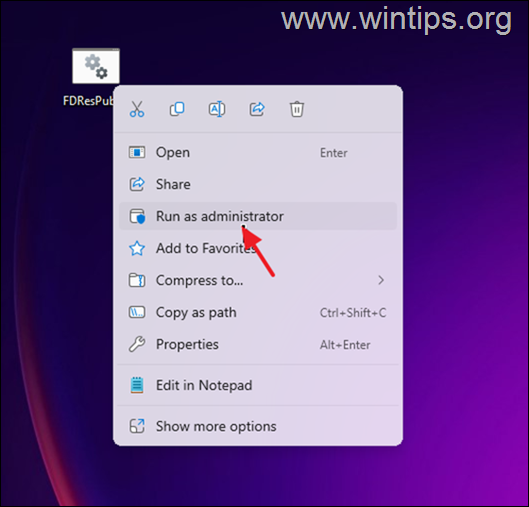Select the FDResPub file icon on desktop
This screenshot has height=507, width=529.
[x=95, y=66]
